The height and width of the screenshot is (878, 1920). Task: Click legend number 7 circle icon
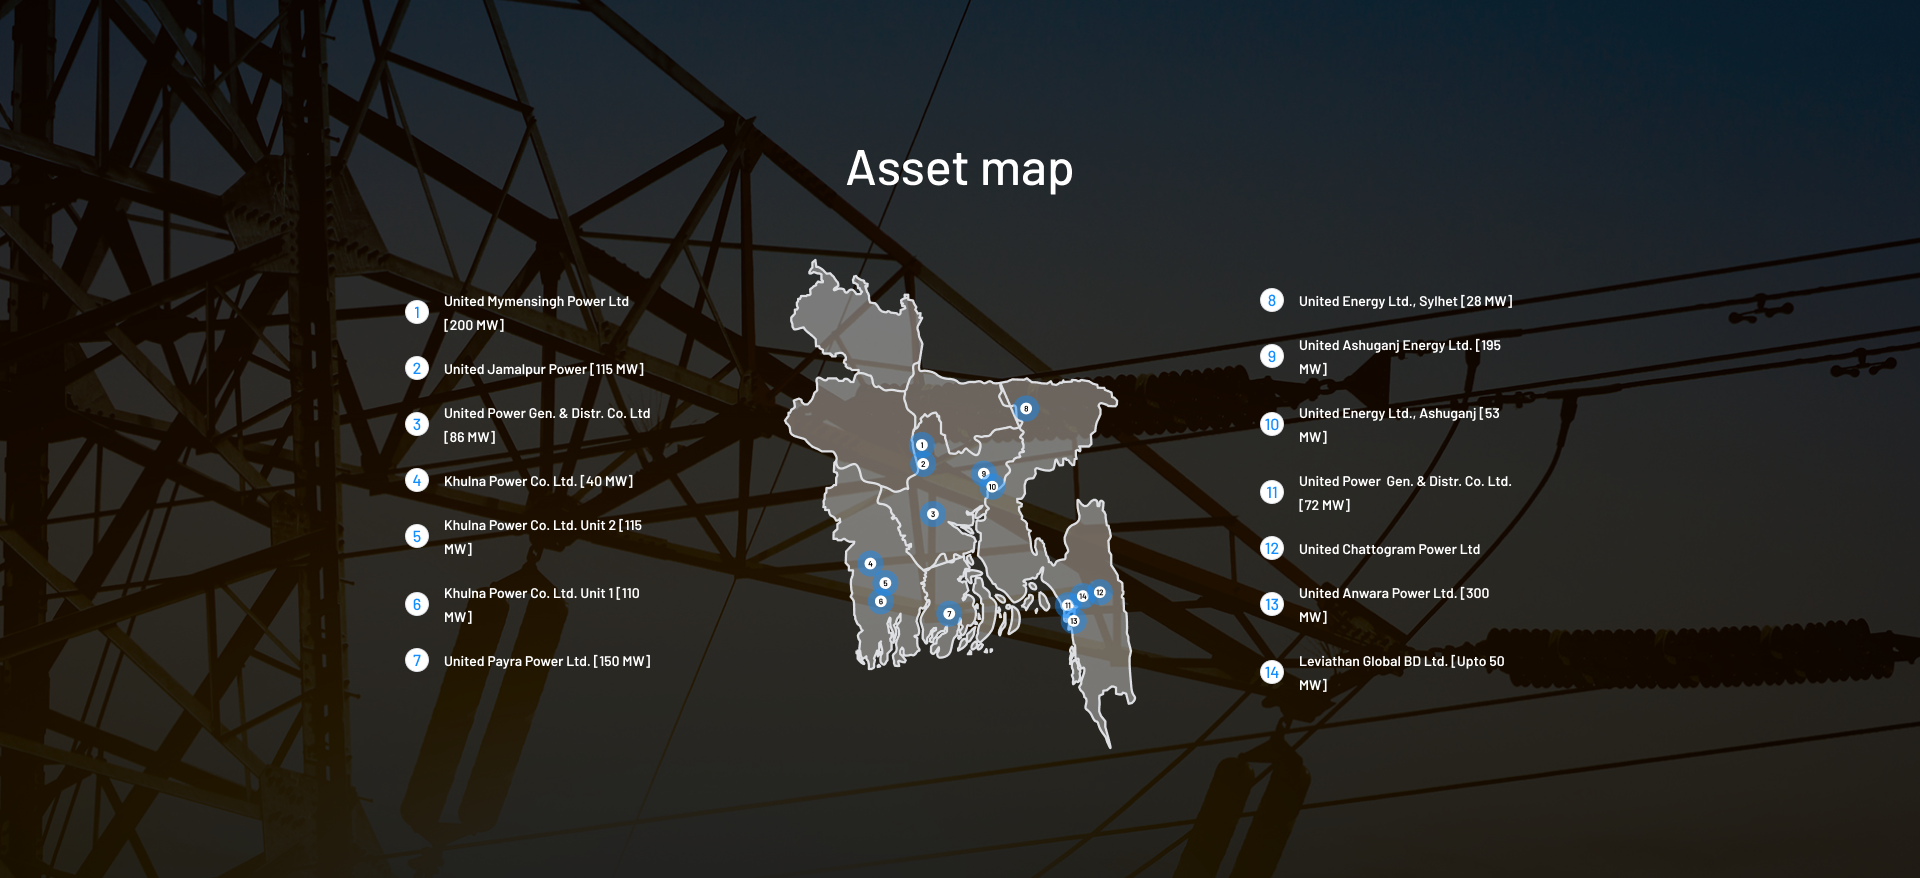(x=417, y=661)
